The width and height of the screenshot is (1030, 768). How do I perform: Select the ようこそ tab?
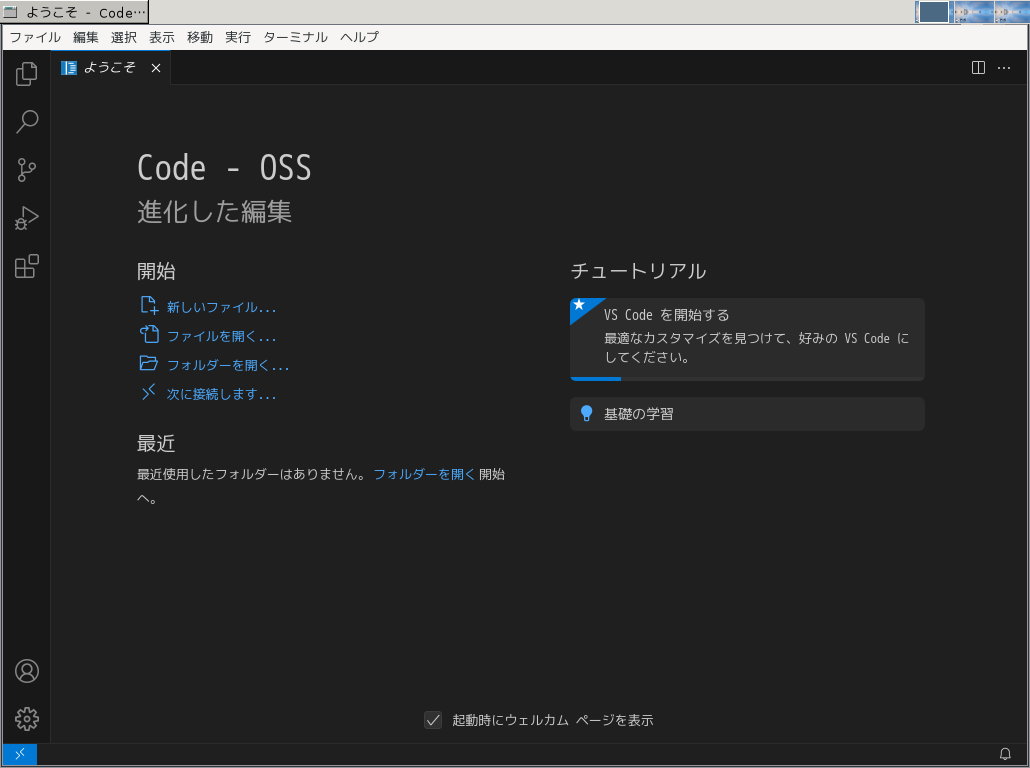click(110, 68)
